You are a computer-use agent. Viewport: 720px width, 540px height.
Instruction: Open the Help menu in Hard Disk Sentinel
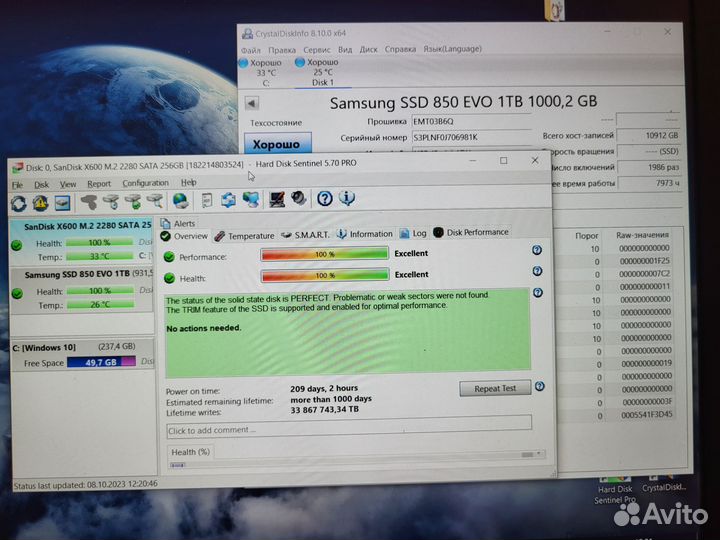click(188, 182)
